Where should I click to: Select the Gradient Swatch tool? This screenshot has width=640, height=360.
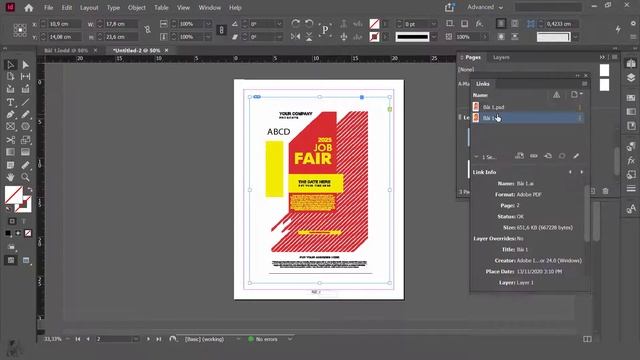pyautogui.click(x=11, y=152)
